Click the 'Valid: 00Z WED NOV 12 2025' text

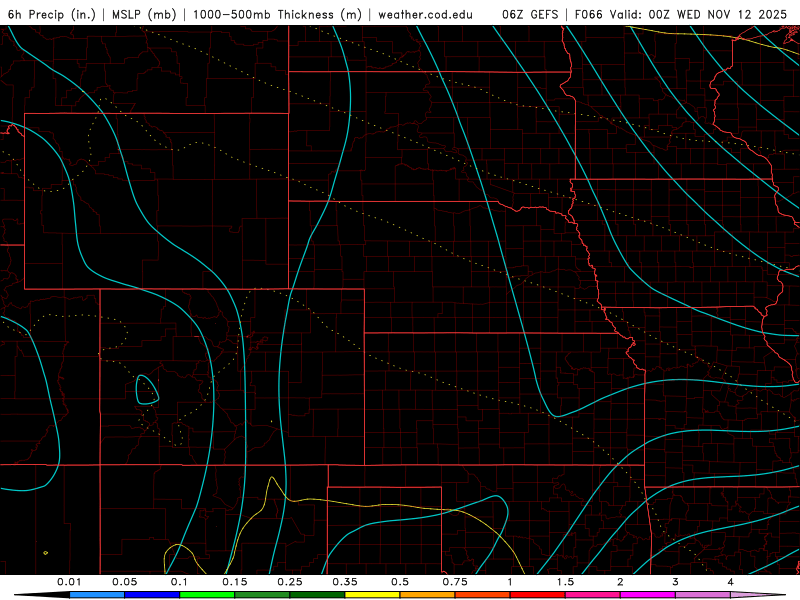coord(698,14)
